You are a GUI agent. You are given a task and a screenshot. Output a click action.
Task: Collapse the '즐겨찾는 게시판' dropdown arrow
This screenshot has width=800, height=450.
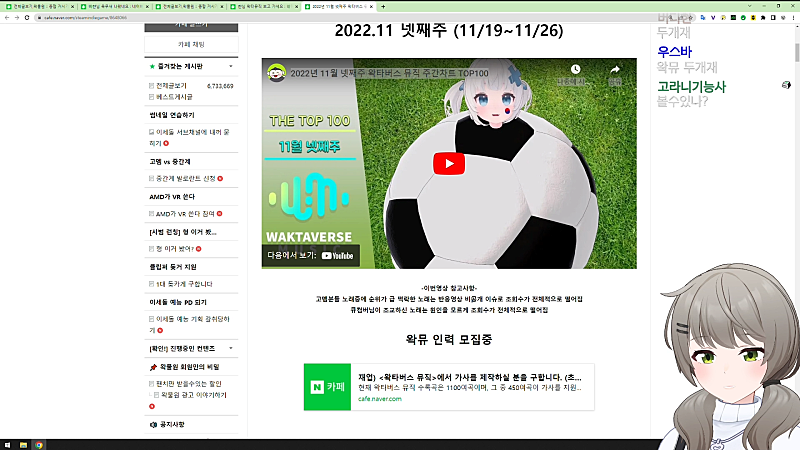click(x=231, y=66)
